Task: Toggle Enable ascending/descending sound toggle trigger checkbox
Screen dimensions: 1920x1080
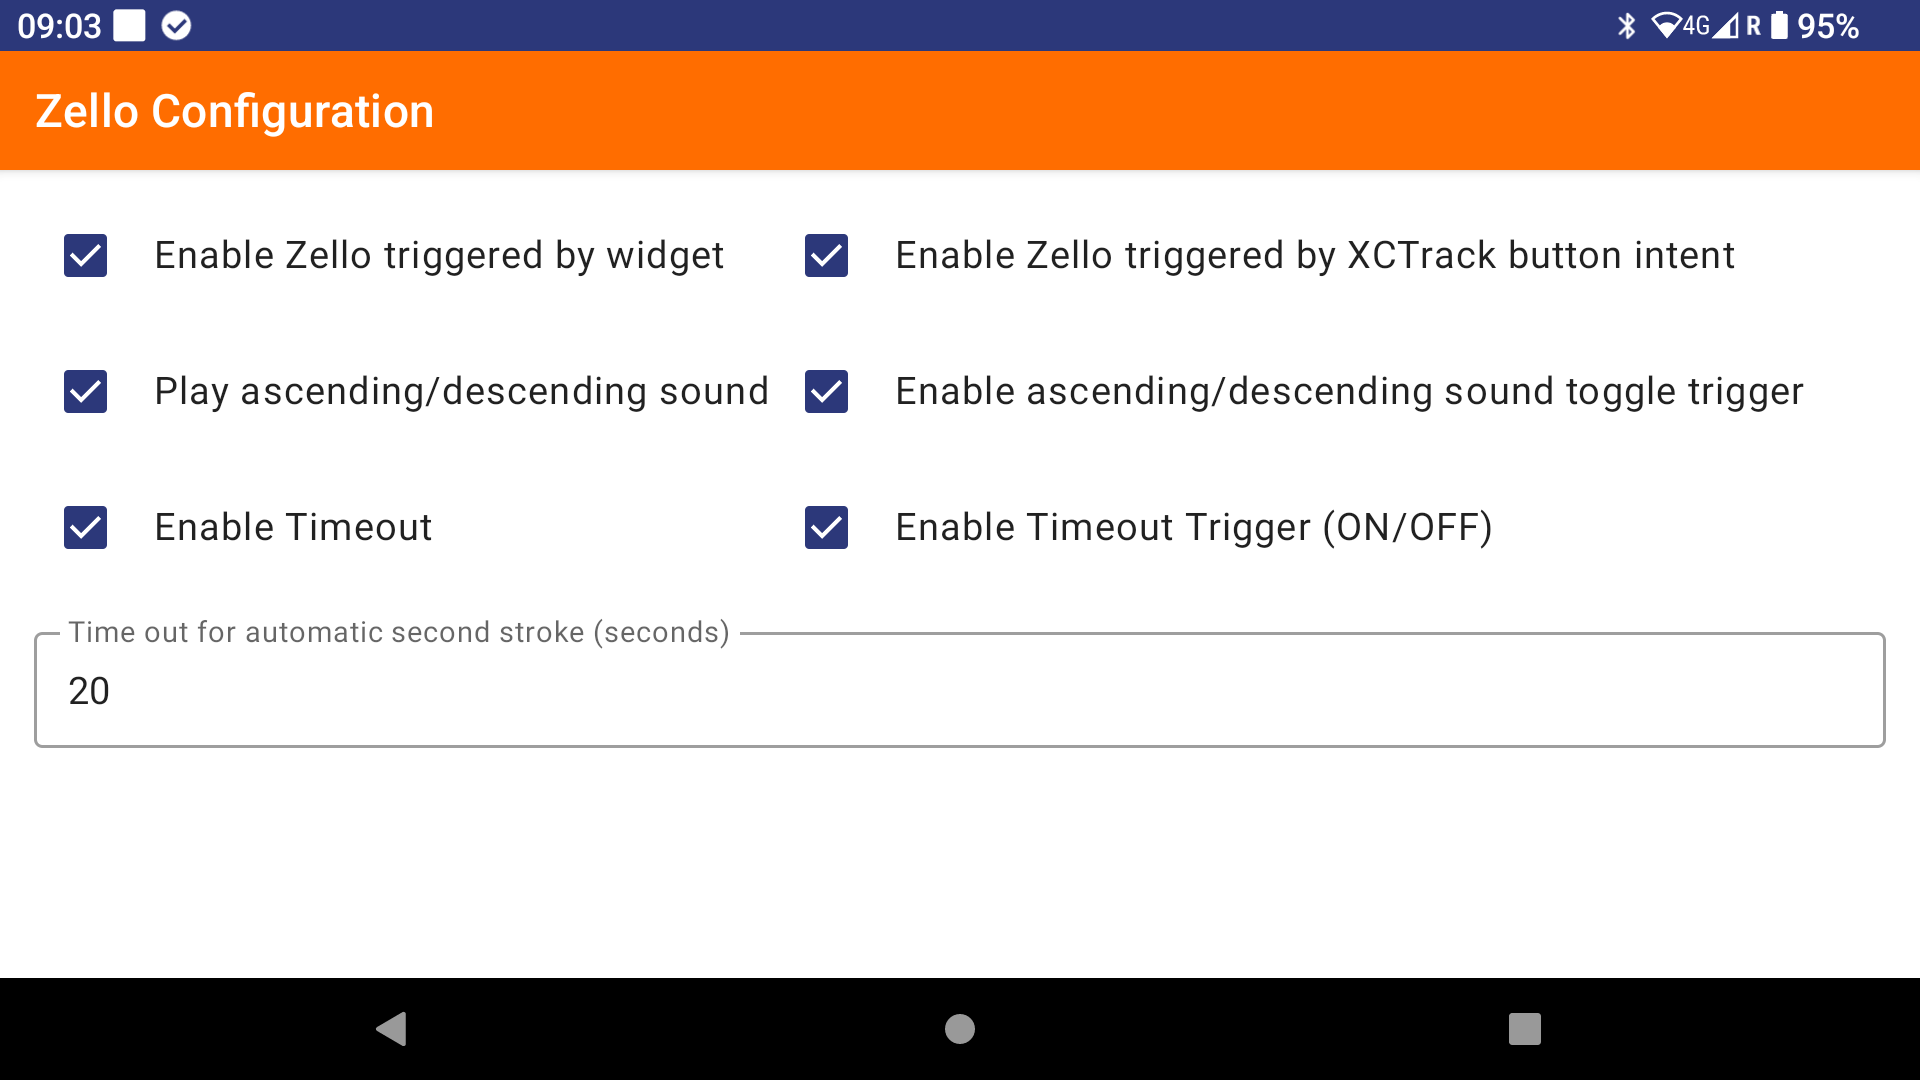Action: tap(827, 392)
